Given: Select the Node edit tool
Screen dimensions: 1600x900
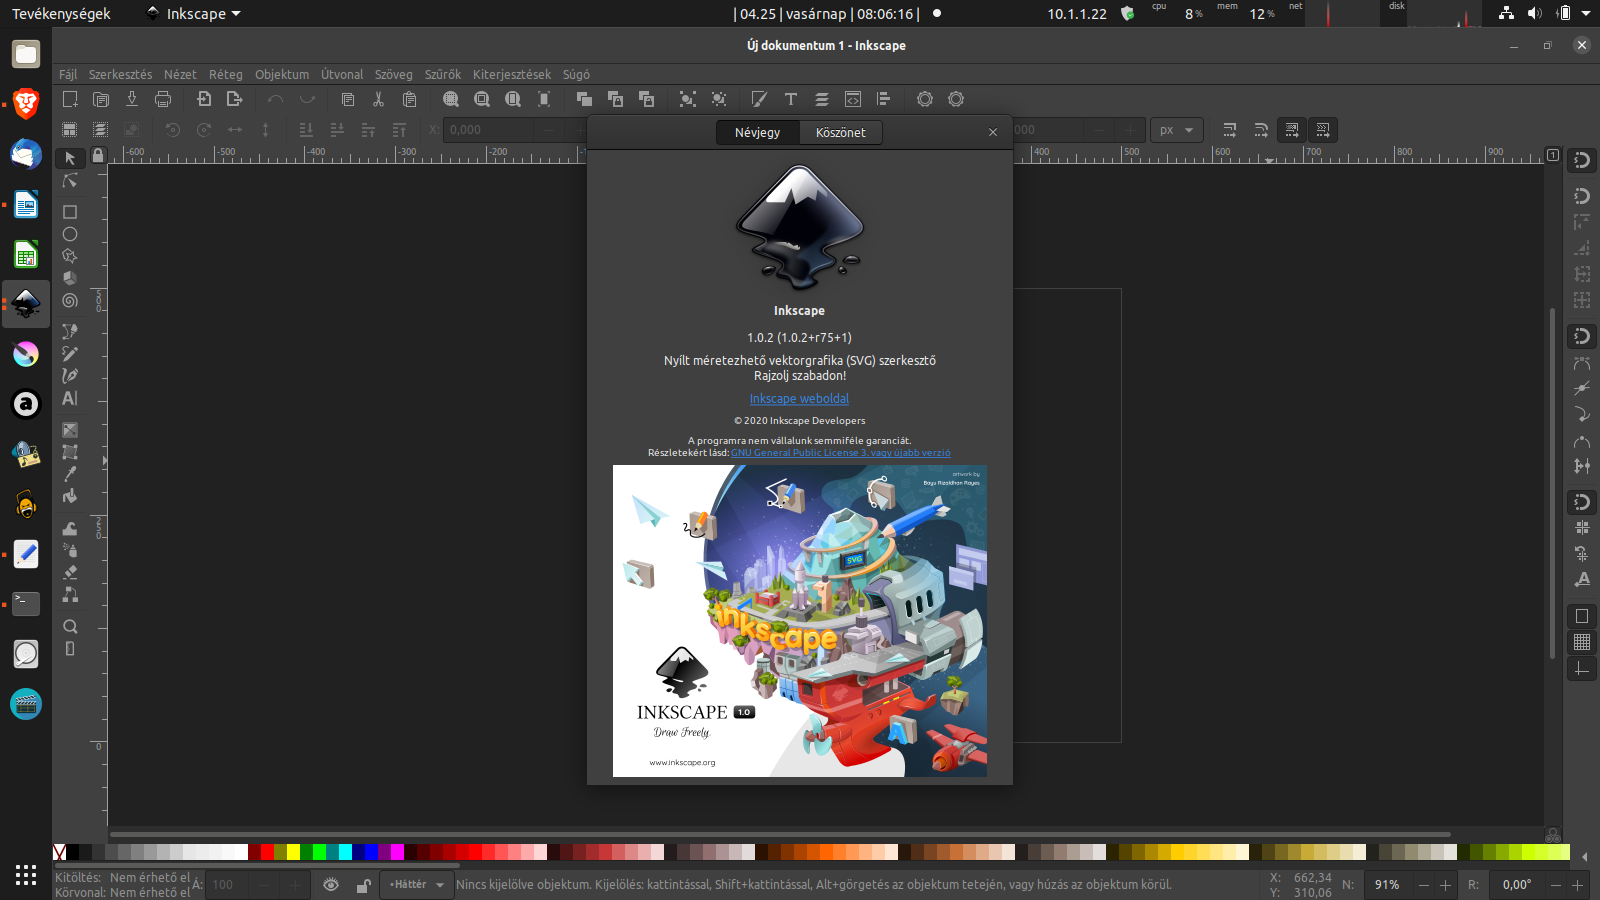Looking at the screenshot, I should pos(70,181).
